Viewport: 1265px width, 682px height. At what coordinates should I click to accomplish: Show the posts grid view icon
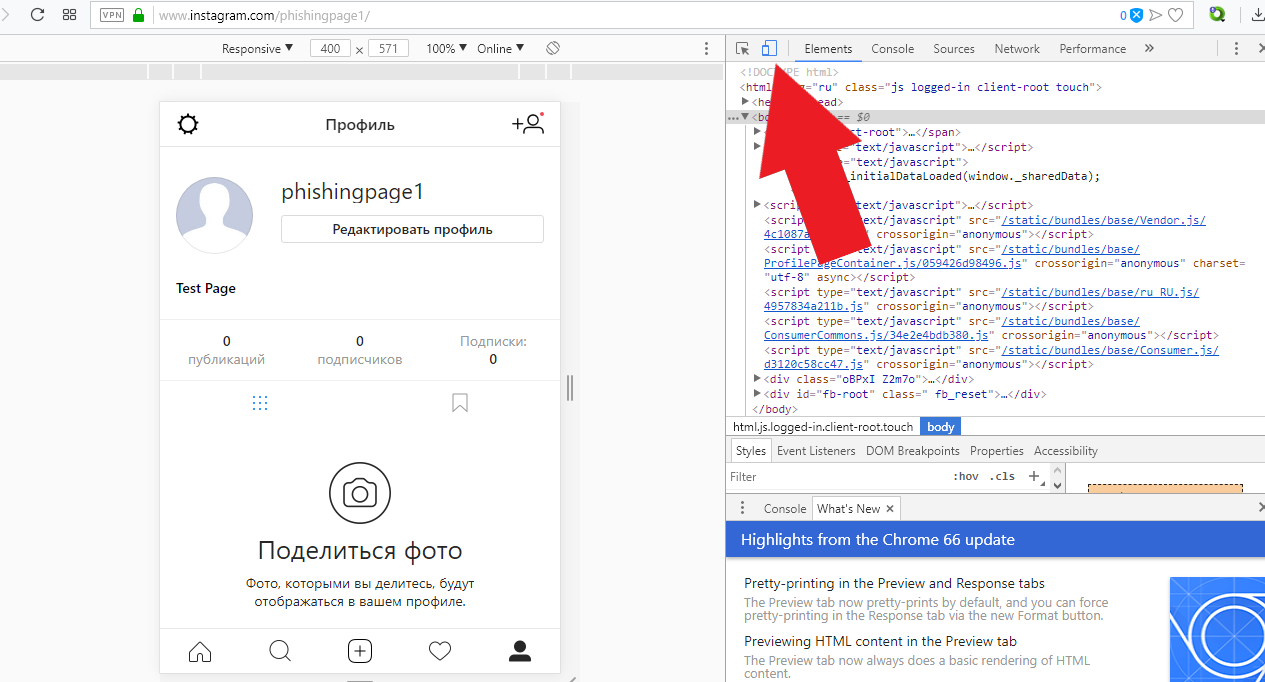(260, 403)
